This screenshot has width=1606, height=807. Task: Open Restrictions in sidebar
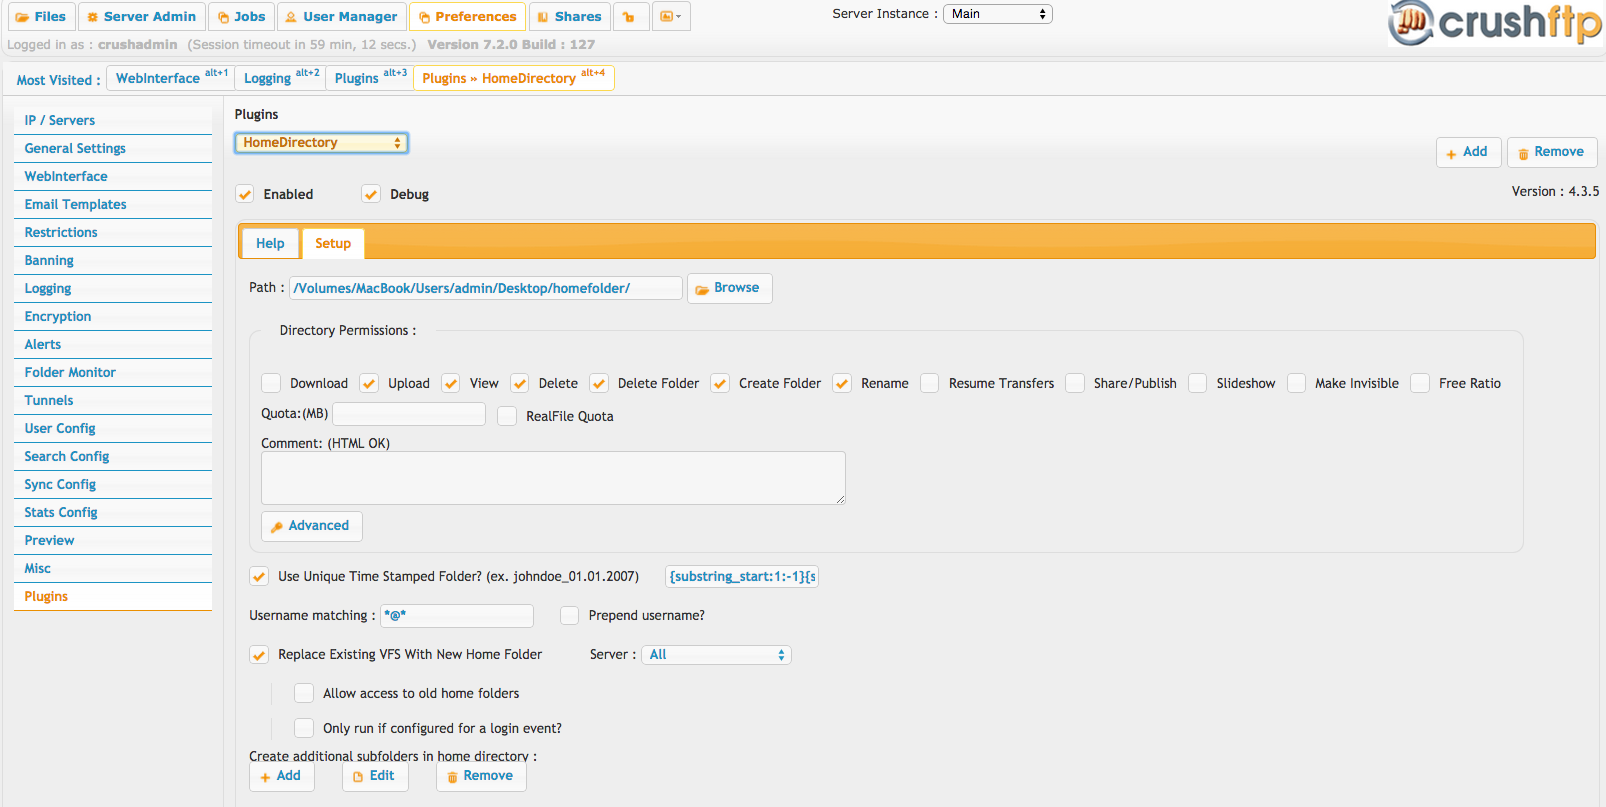[x=113, y=232]
